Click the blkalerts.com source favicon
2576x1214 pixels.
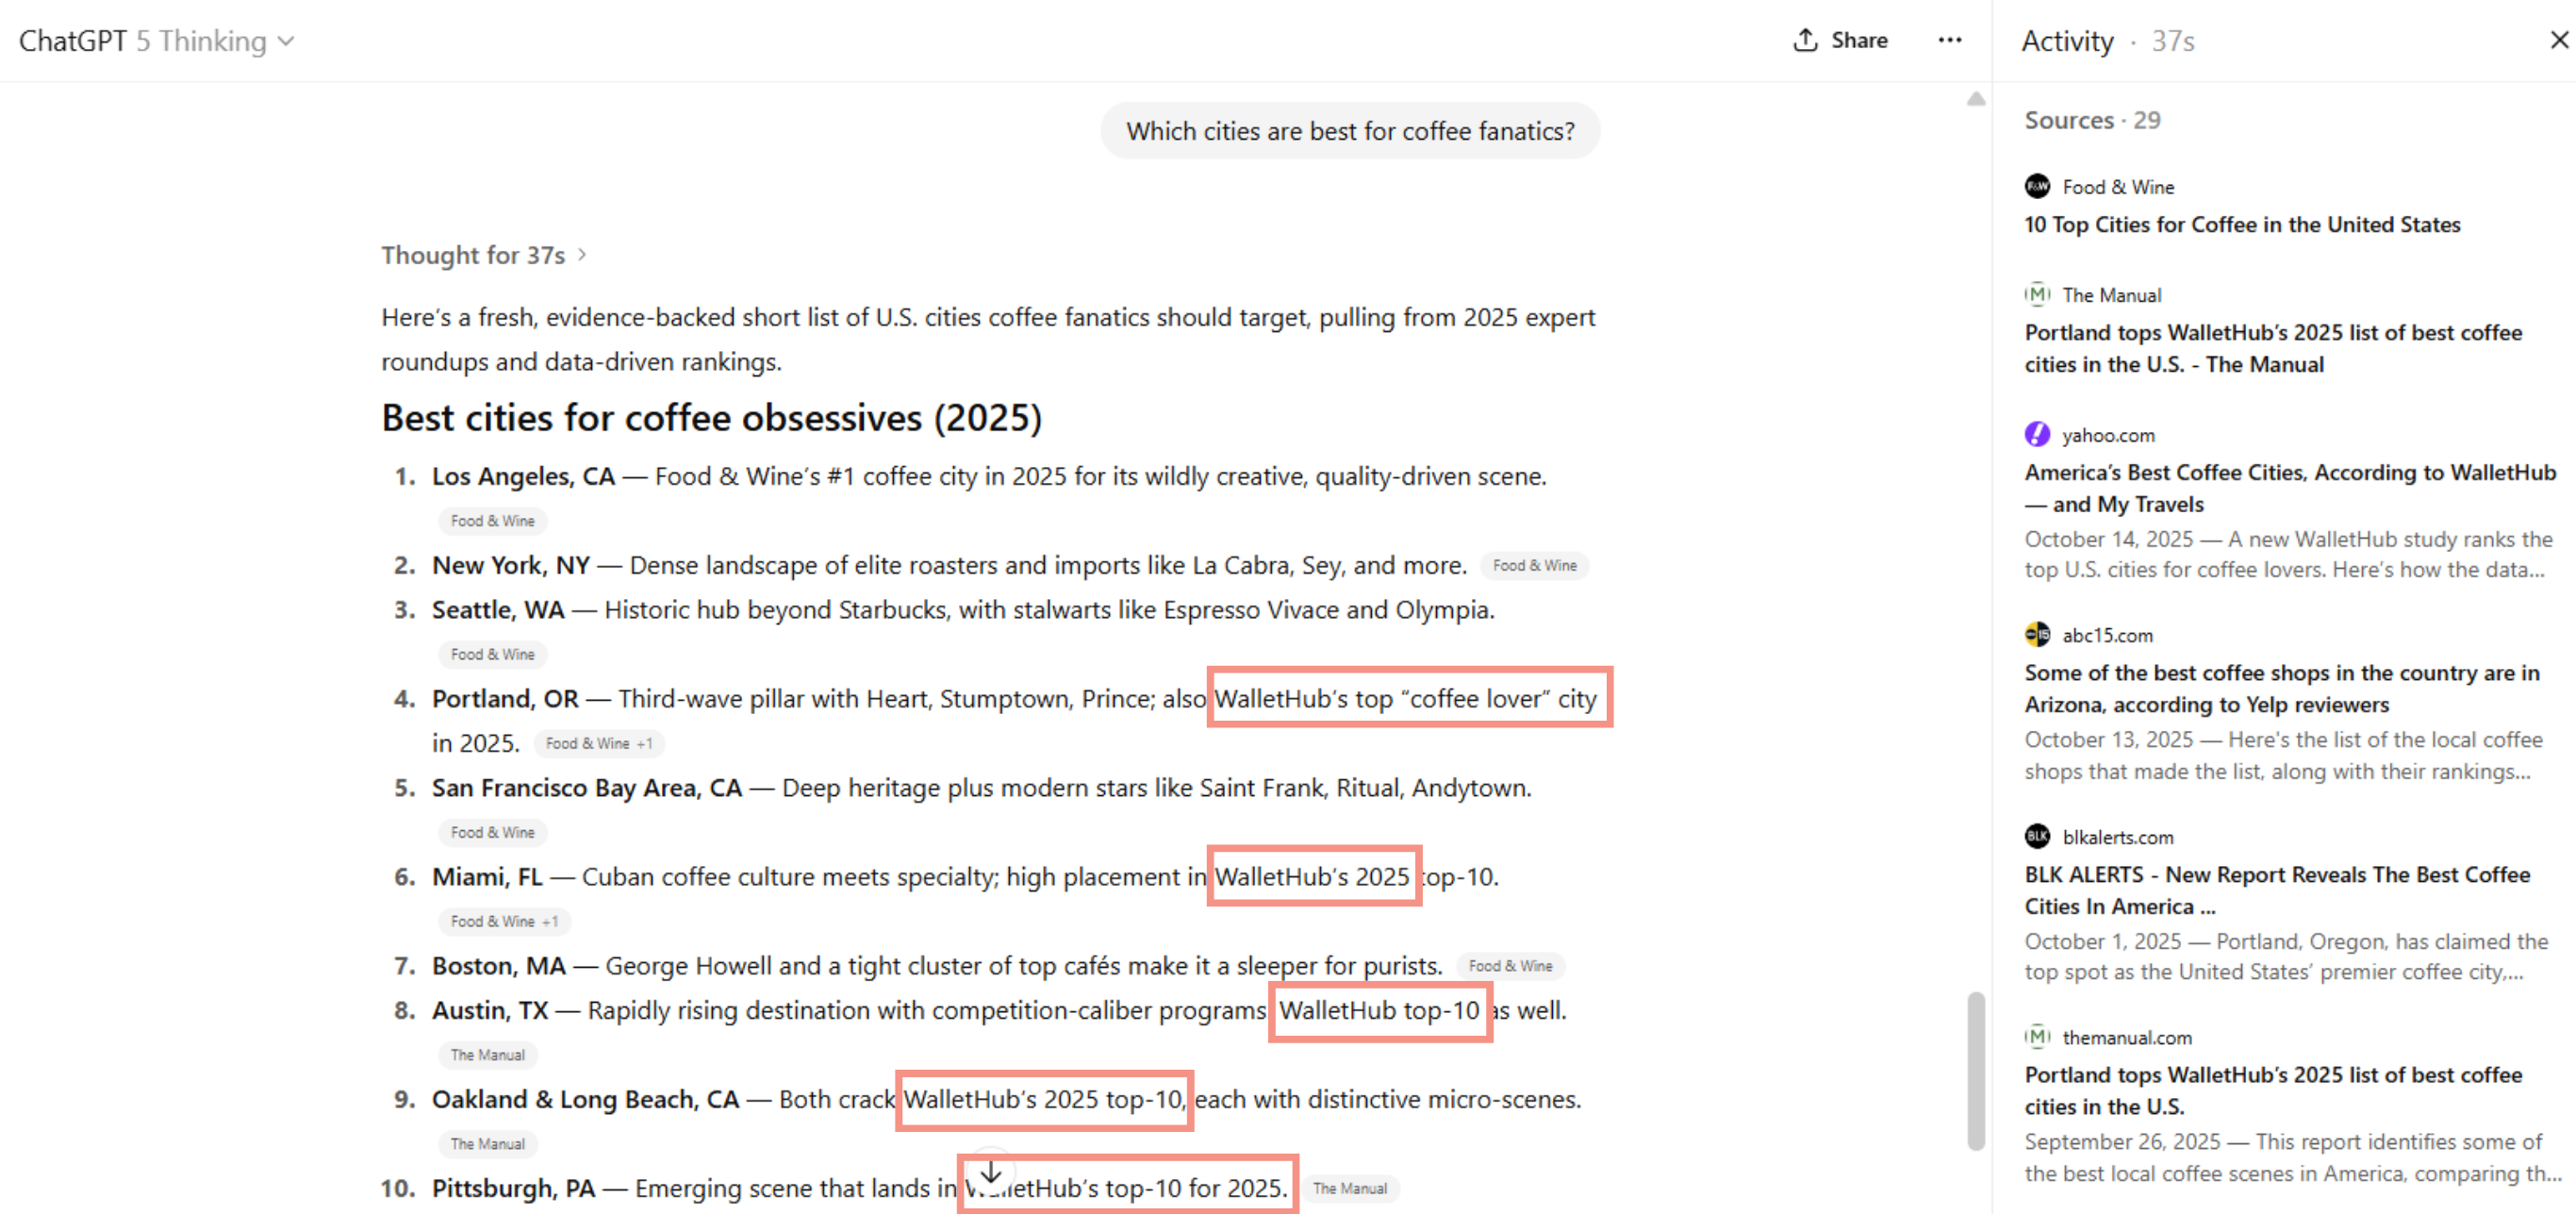2037,837
